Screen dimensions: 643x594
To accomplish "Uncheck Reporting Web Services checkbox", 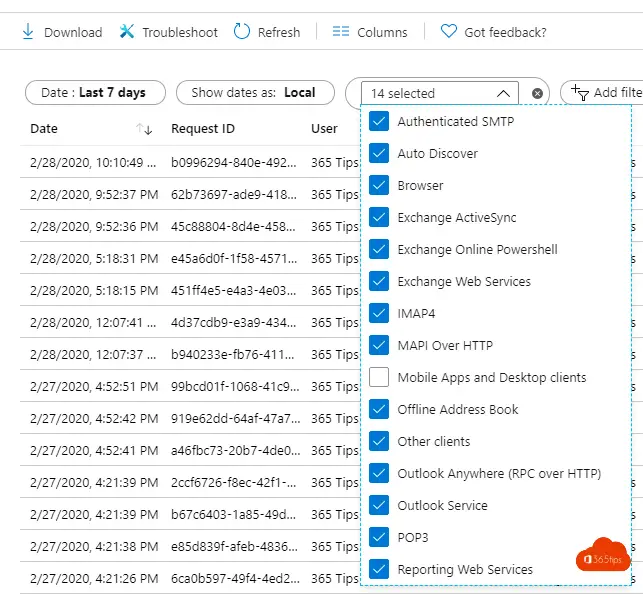I will 379,569.
